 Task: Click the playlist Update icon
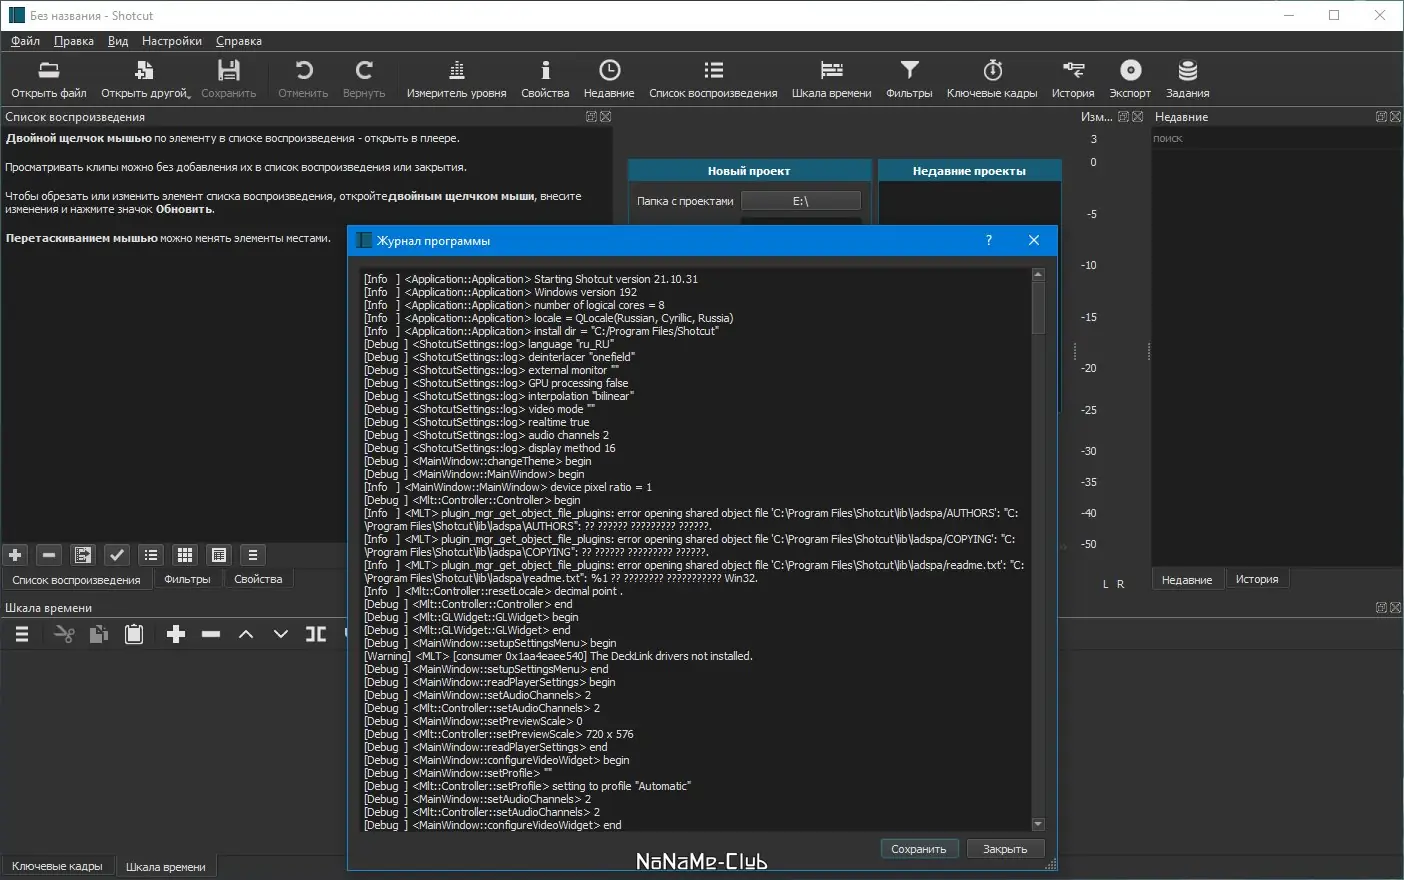point(83,555)
